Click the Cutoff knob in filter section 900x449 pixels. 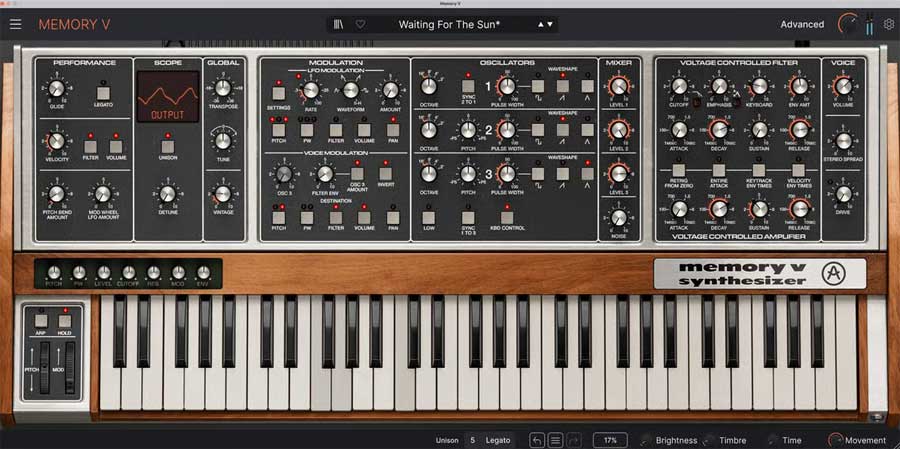(x=680, y=86)
